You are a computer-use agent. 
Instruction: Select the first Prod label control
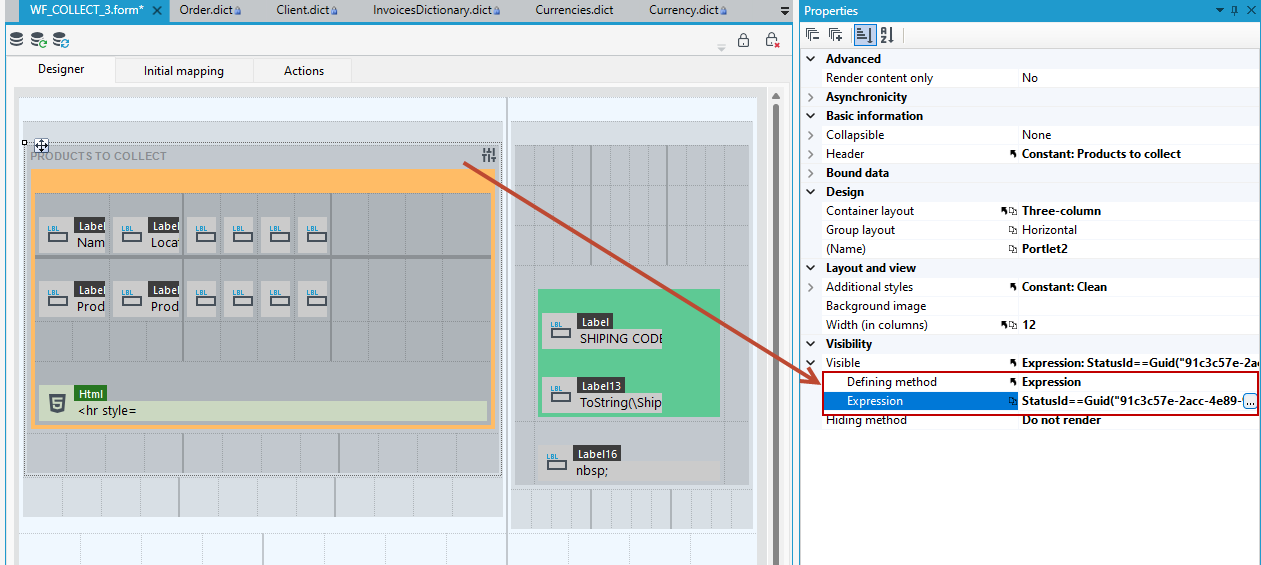(x=73, y=299)
